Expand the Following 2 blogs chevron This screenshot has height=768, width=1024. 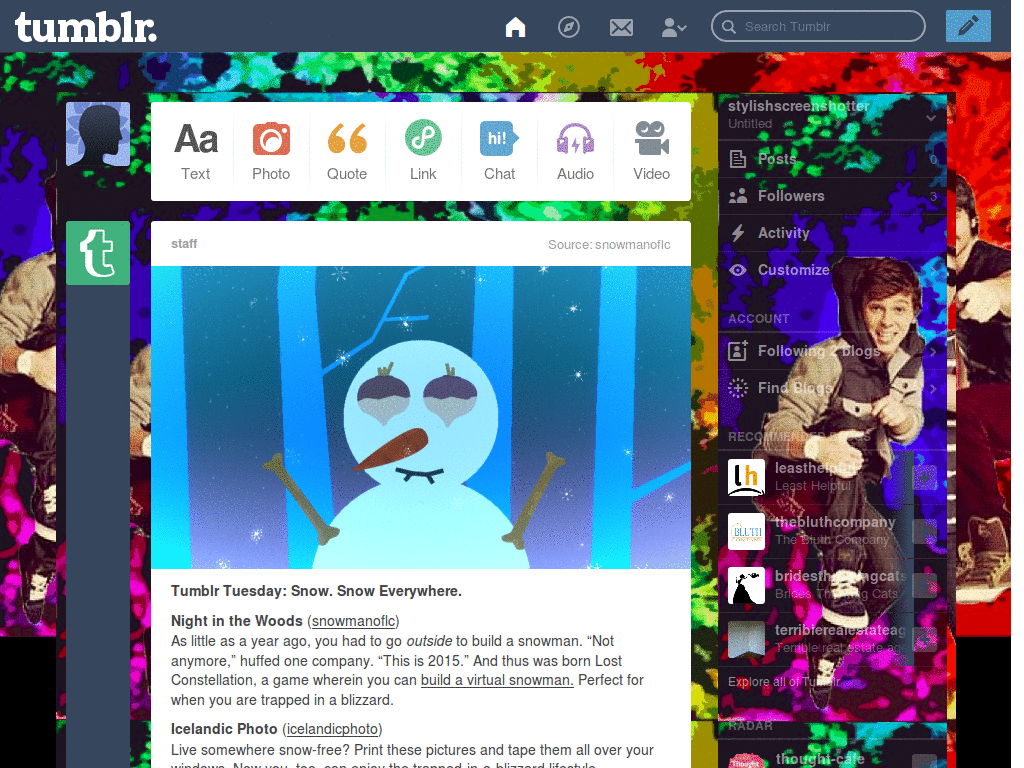click(933, 352)
